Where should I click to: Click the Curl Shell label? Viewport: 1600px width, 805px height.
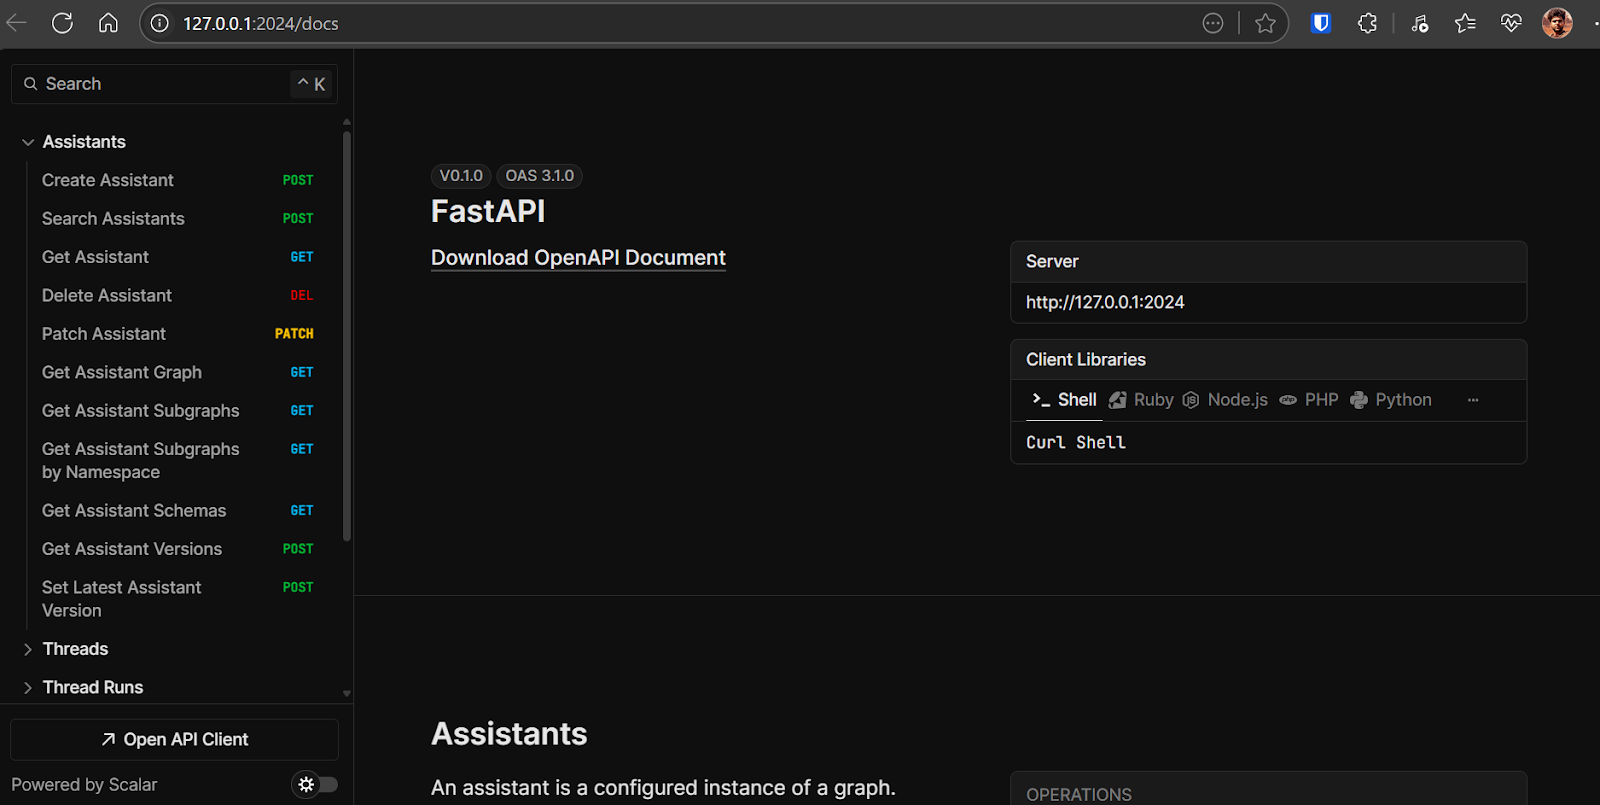click(x=1076, y=442)
